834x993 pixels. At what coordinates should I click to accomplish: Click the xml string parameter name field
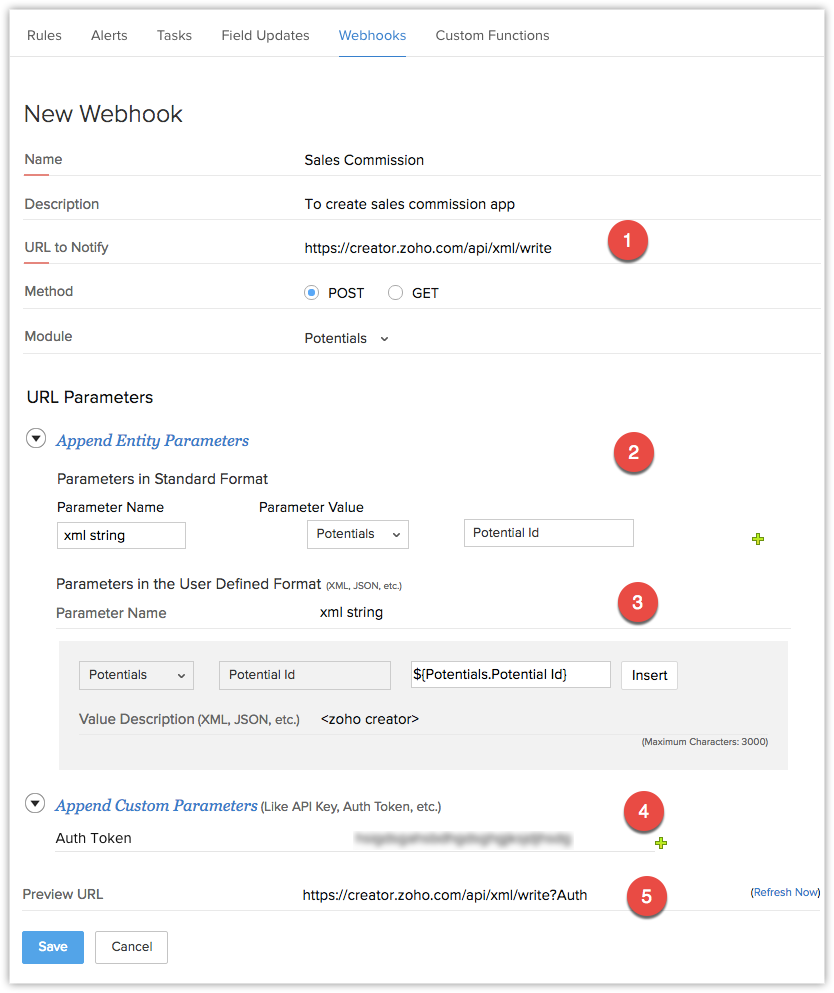click(121, 535)
